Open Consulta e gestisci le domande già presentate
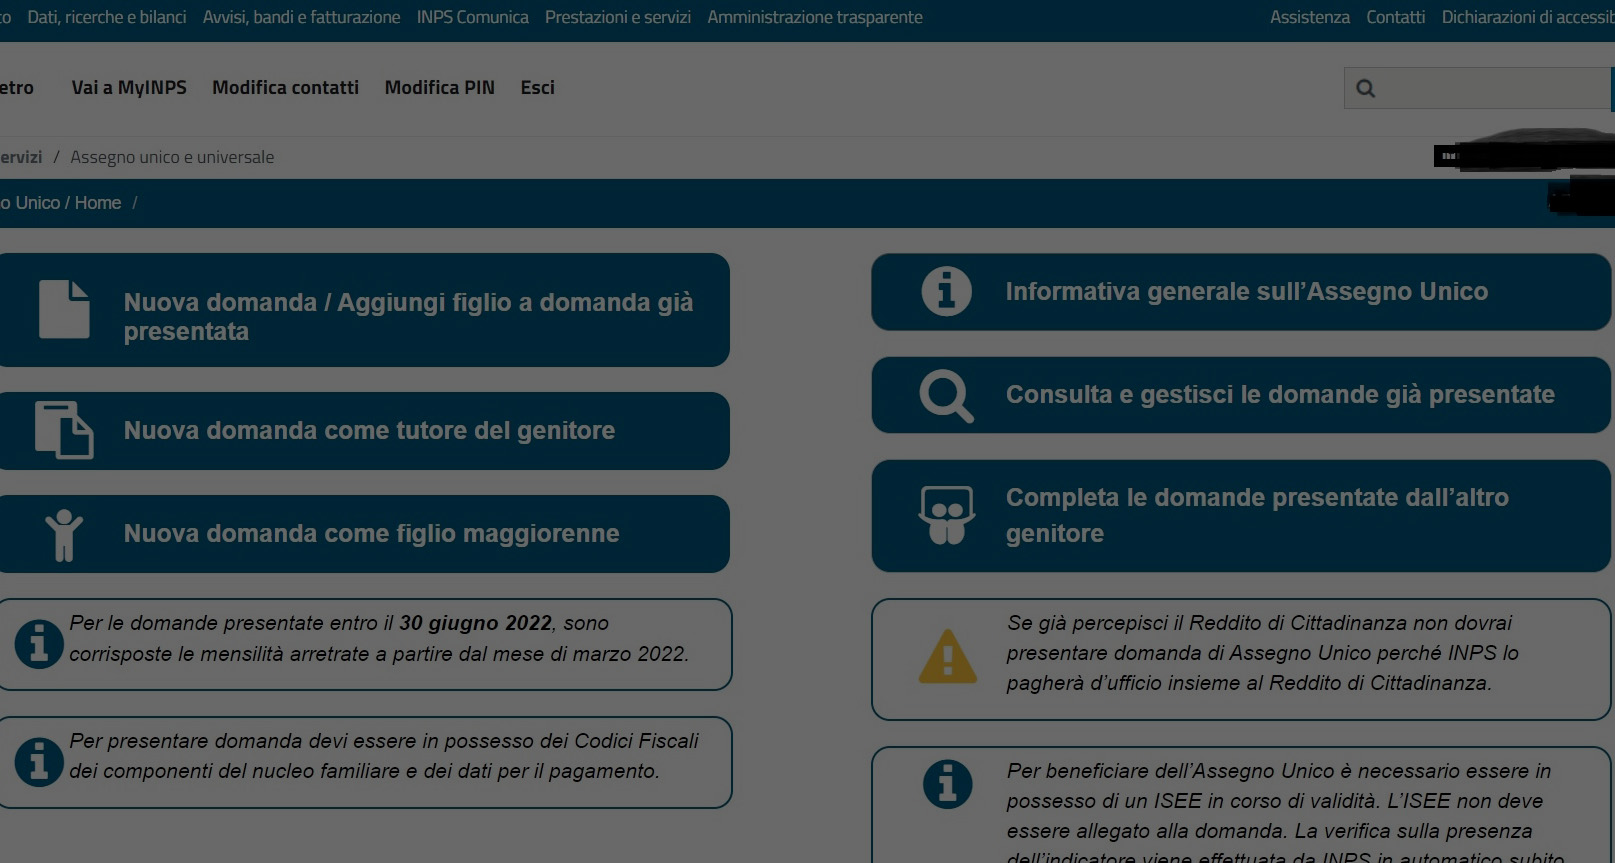This screenshot has width=1615, height=863. tap(1241, 395)
